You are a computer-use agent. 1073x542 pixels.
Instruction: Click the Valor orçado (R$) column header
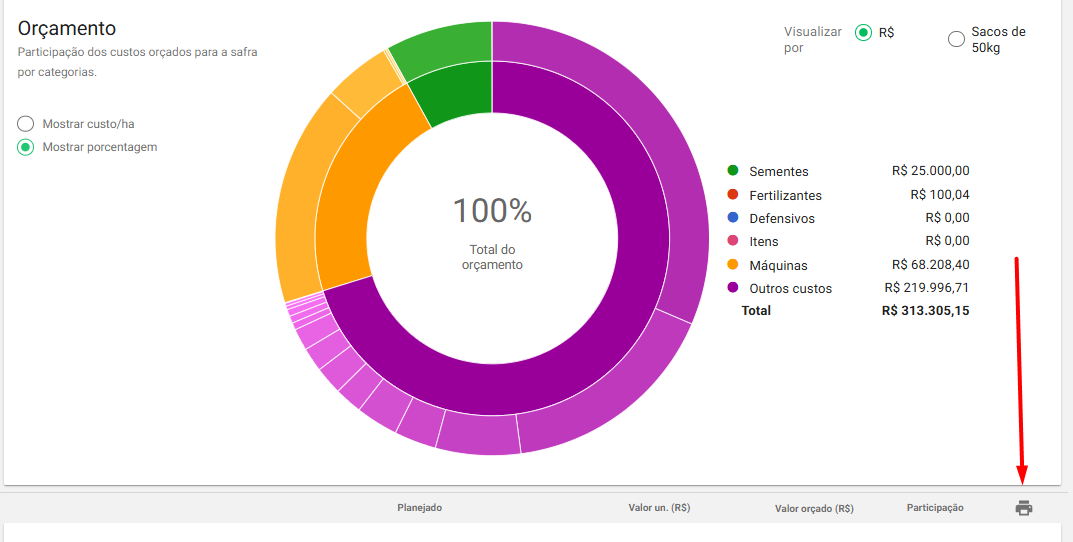point(814,508)
